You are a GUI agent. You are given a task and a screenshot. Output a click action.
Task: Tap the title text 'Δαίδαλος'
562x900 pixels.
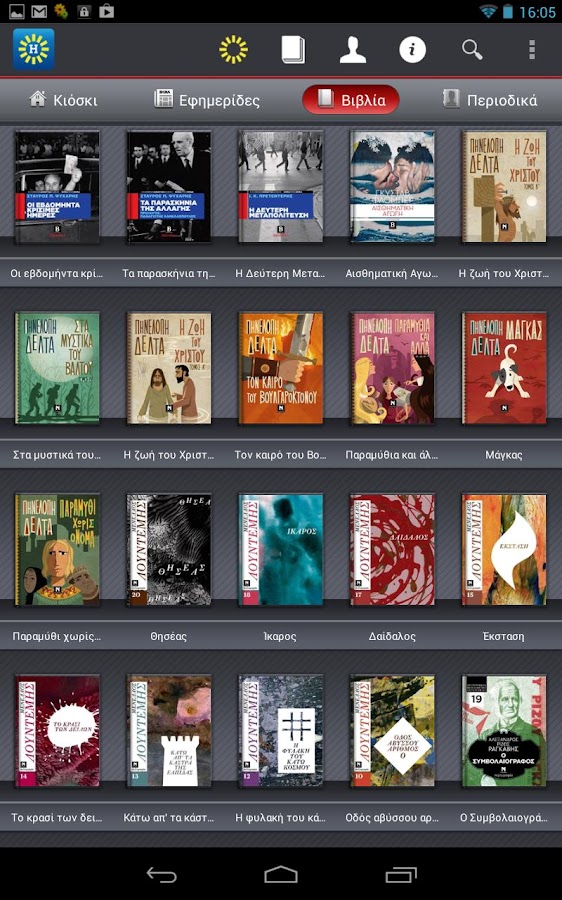pos(393,637)
